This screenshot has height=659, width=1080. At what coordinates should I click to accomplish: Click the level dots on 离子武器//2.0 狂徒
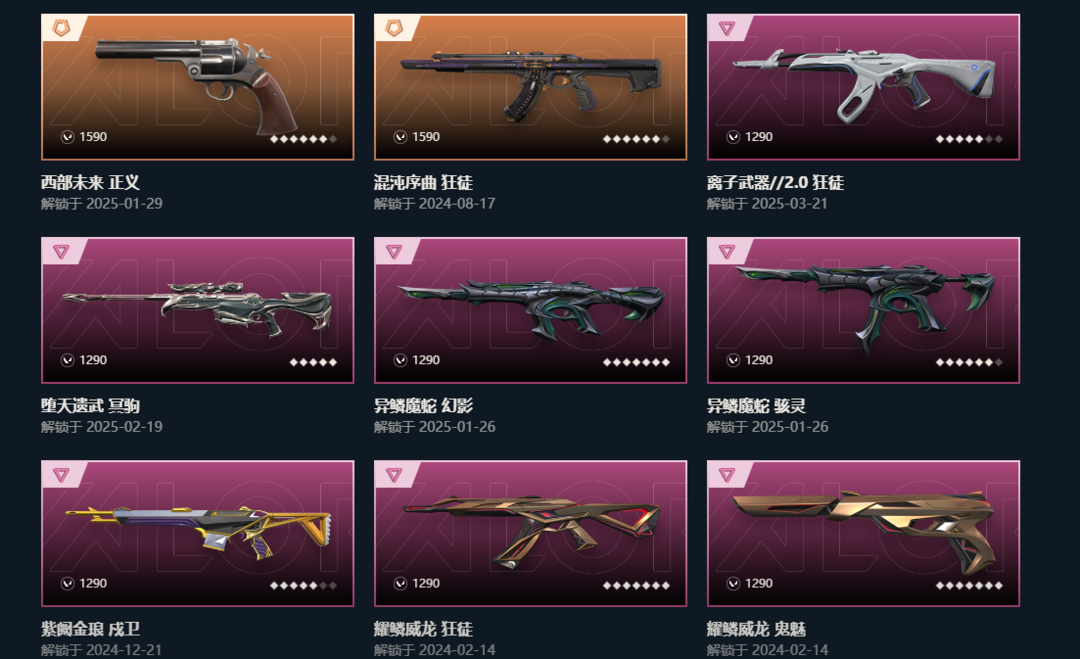(968, 139)
